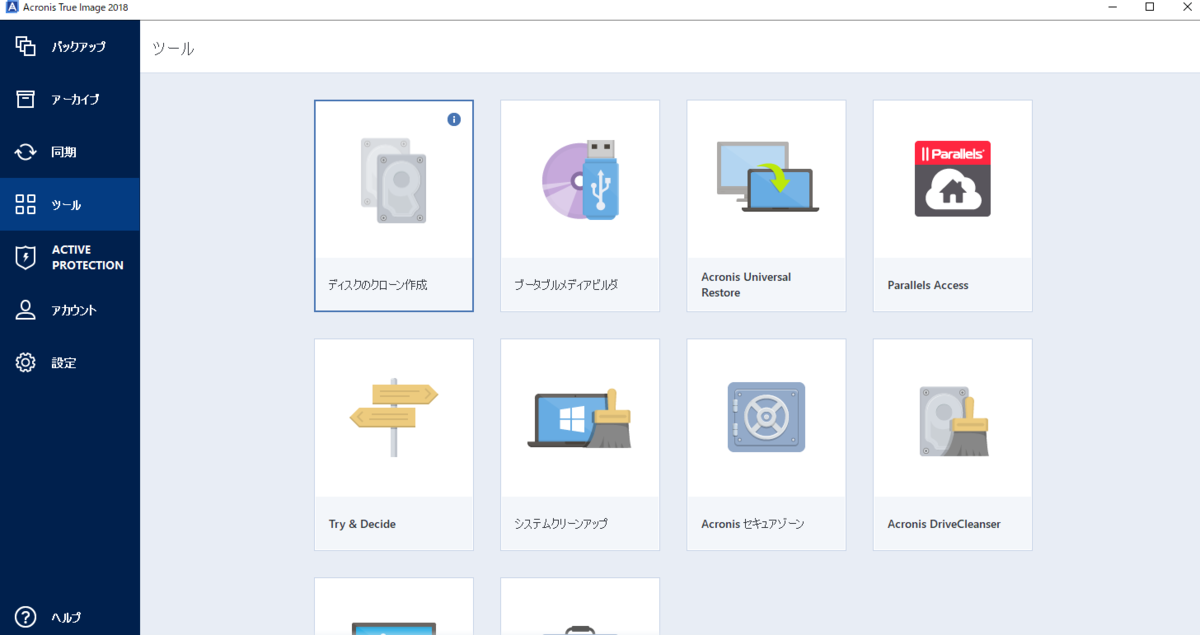This screenshot has width=1200, height=635.
Task: Click the sync arrows icon
Action: pyautogui.click(x=26, y=152)
